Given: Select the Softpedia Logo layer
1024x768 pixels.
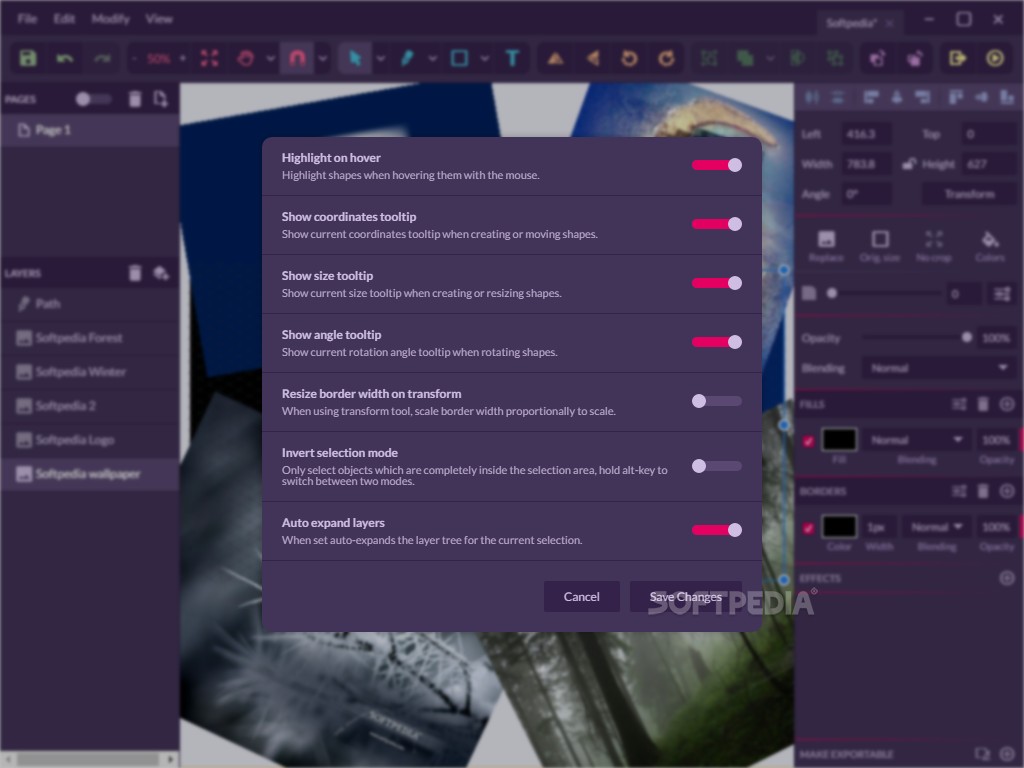Looking at the screenshot, I should click(x=90, y=440).
